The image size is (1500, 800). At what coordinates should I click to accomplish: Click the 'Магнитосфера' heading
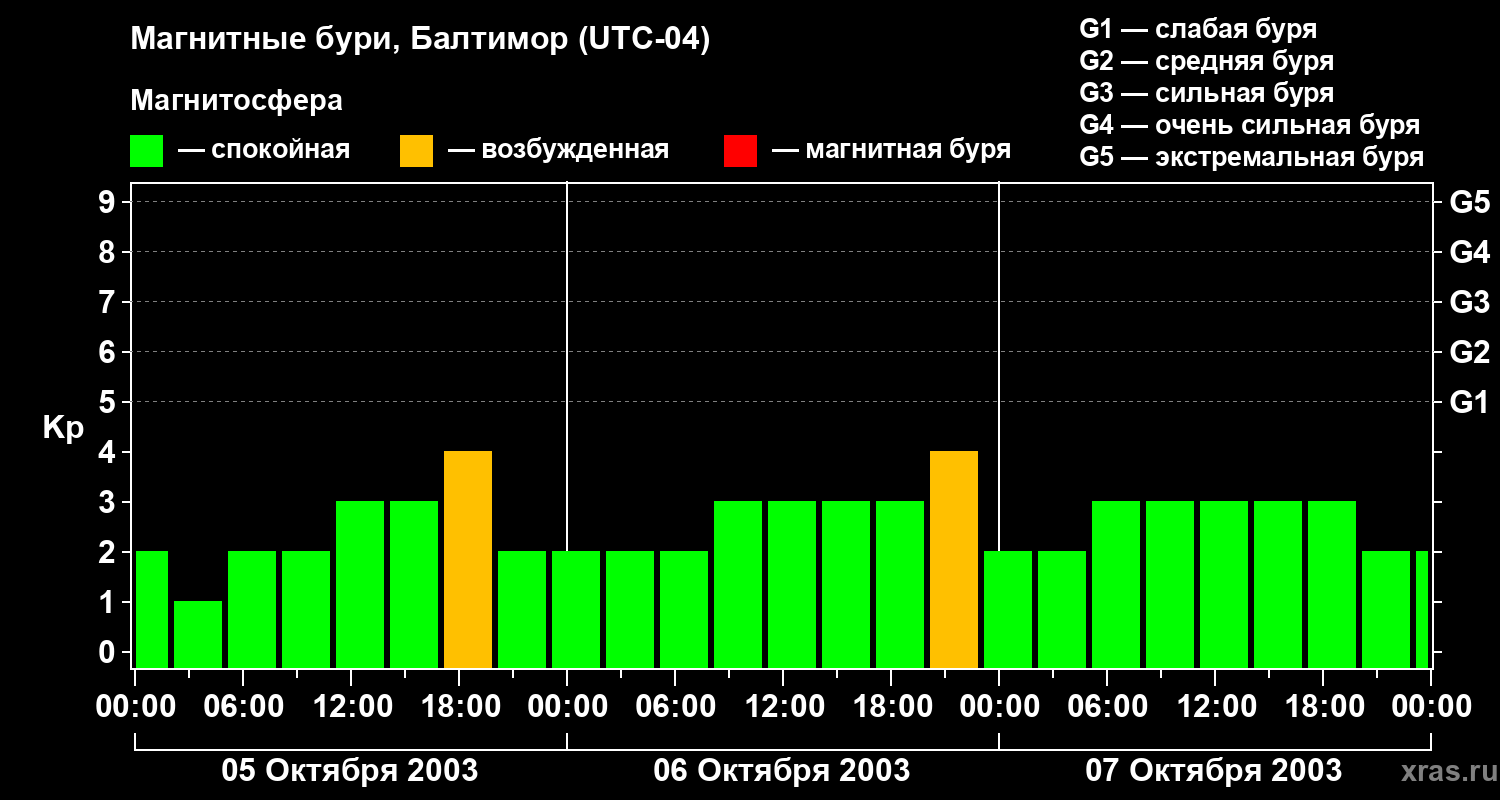(x=236, y=101)
